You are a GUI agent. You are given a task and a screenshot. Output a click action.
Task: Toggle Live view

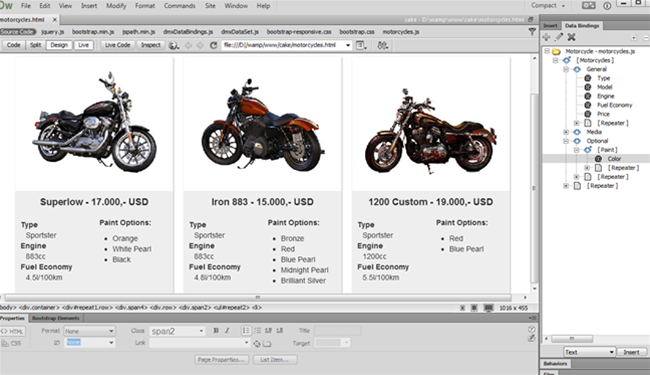[83, 45]
